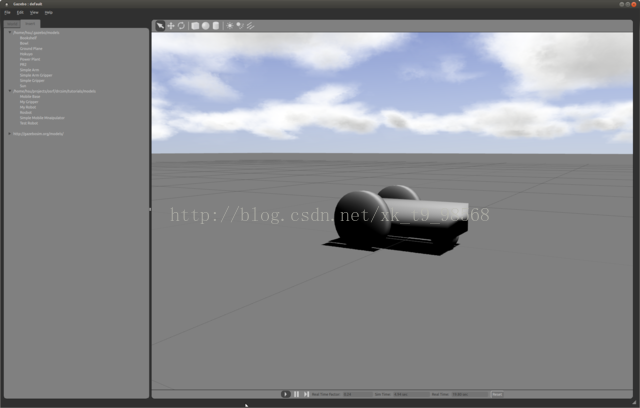640x408 pixels.
Task: Add a directional light
Action: [250, 26]
